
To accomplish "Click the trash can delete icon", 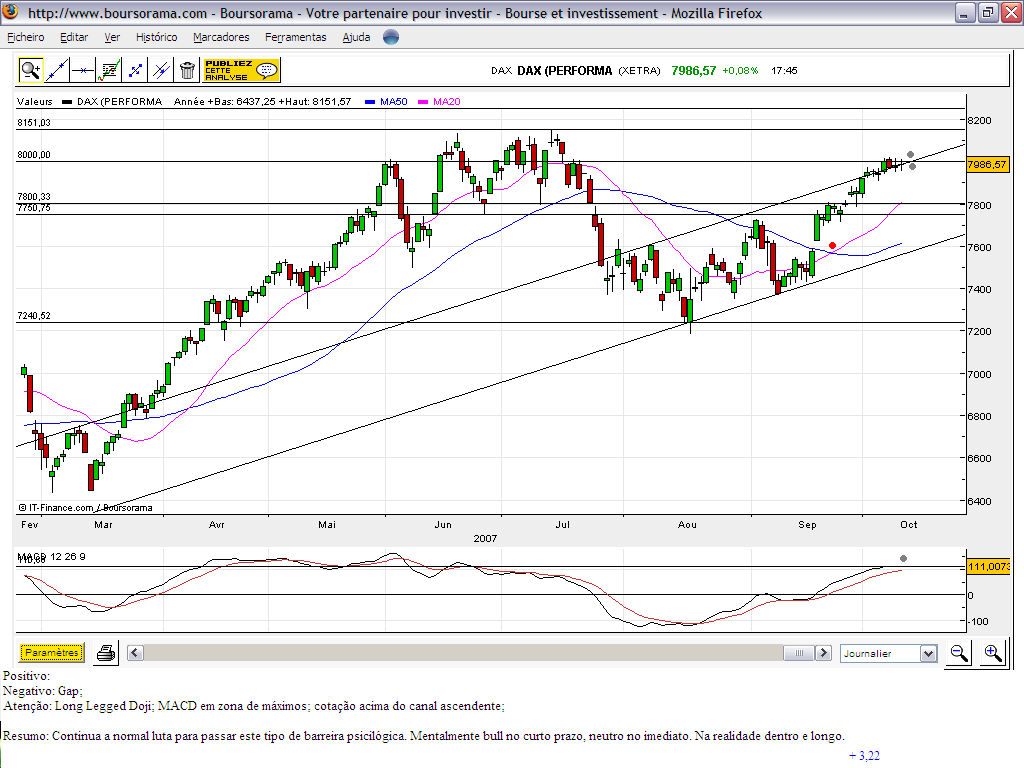I will (187, 70).
